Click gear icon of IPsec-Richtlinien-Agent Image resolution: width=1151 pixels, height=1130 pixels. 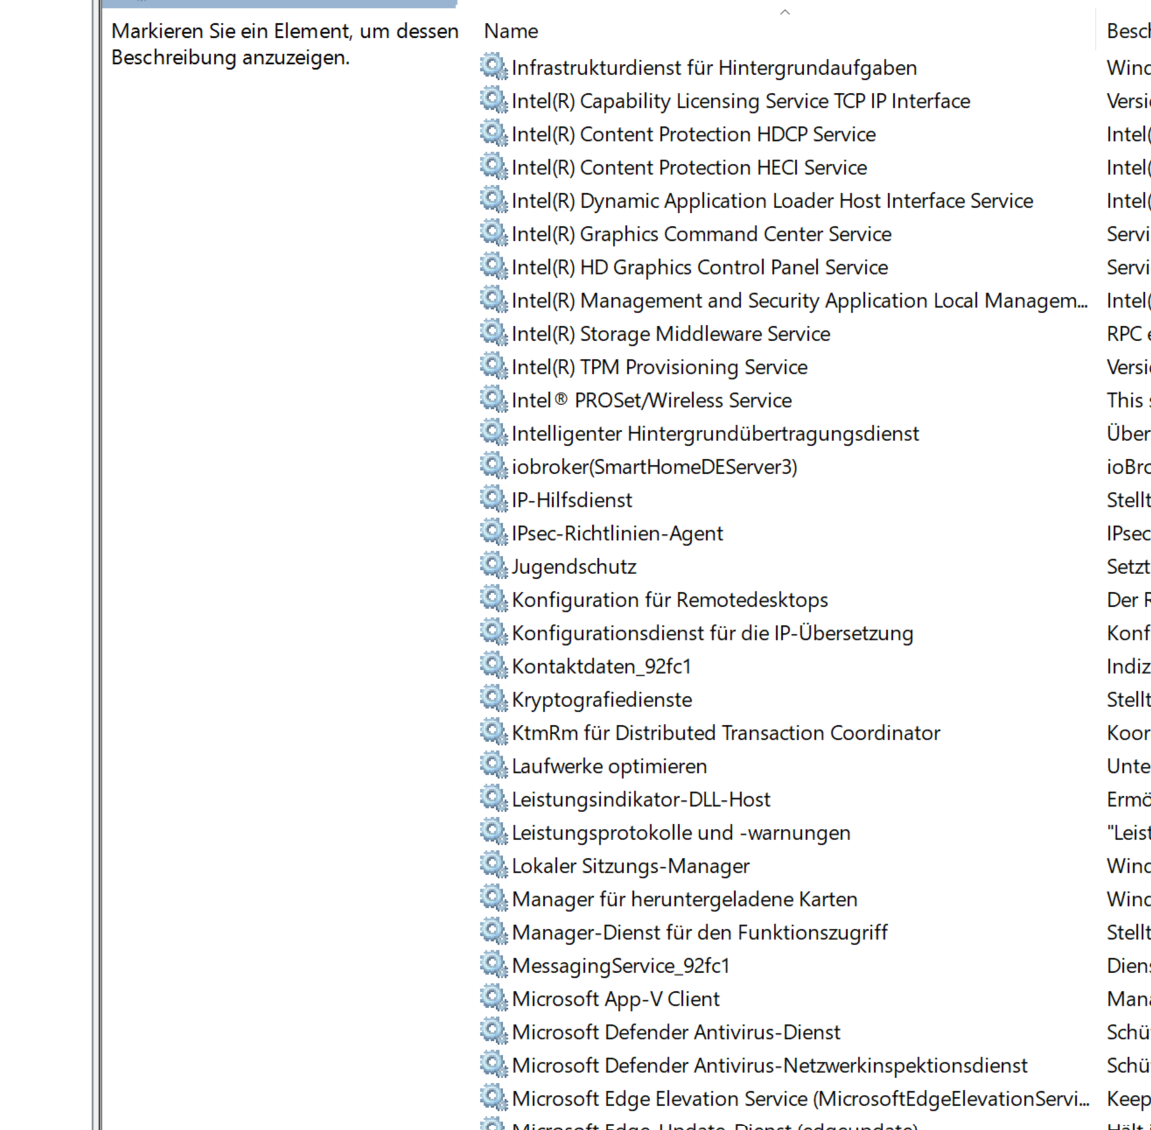click(493, 532)
